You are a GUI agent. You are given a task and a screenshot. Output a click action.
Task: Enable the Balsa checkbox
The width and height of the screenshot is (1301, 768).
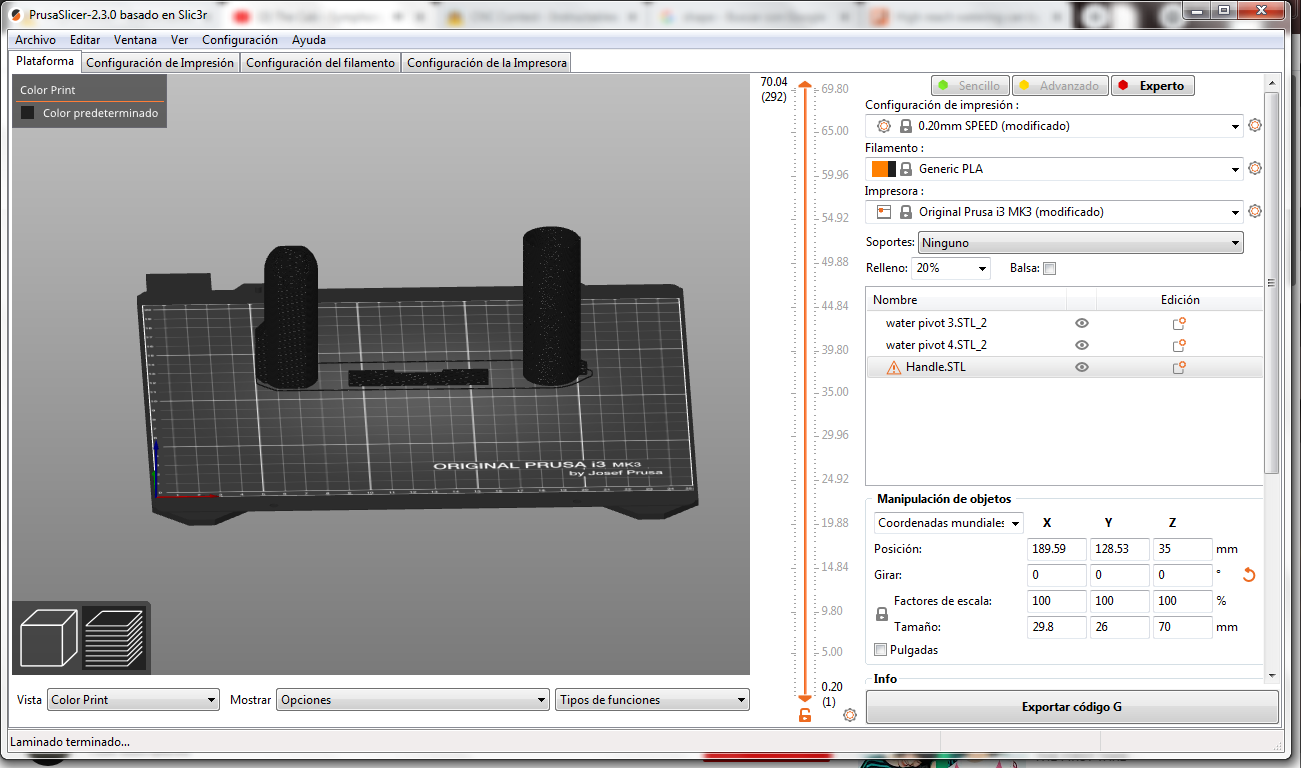tap(1049, 268)
